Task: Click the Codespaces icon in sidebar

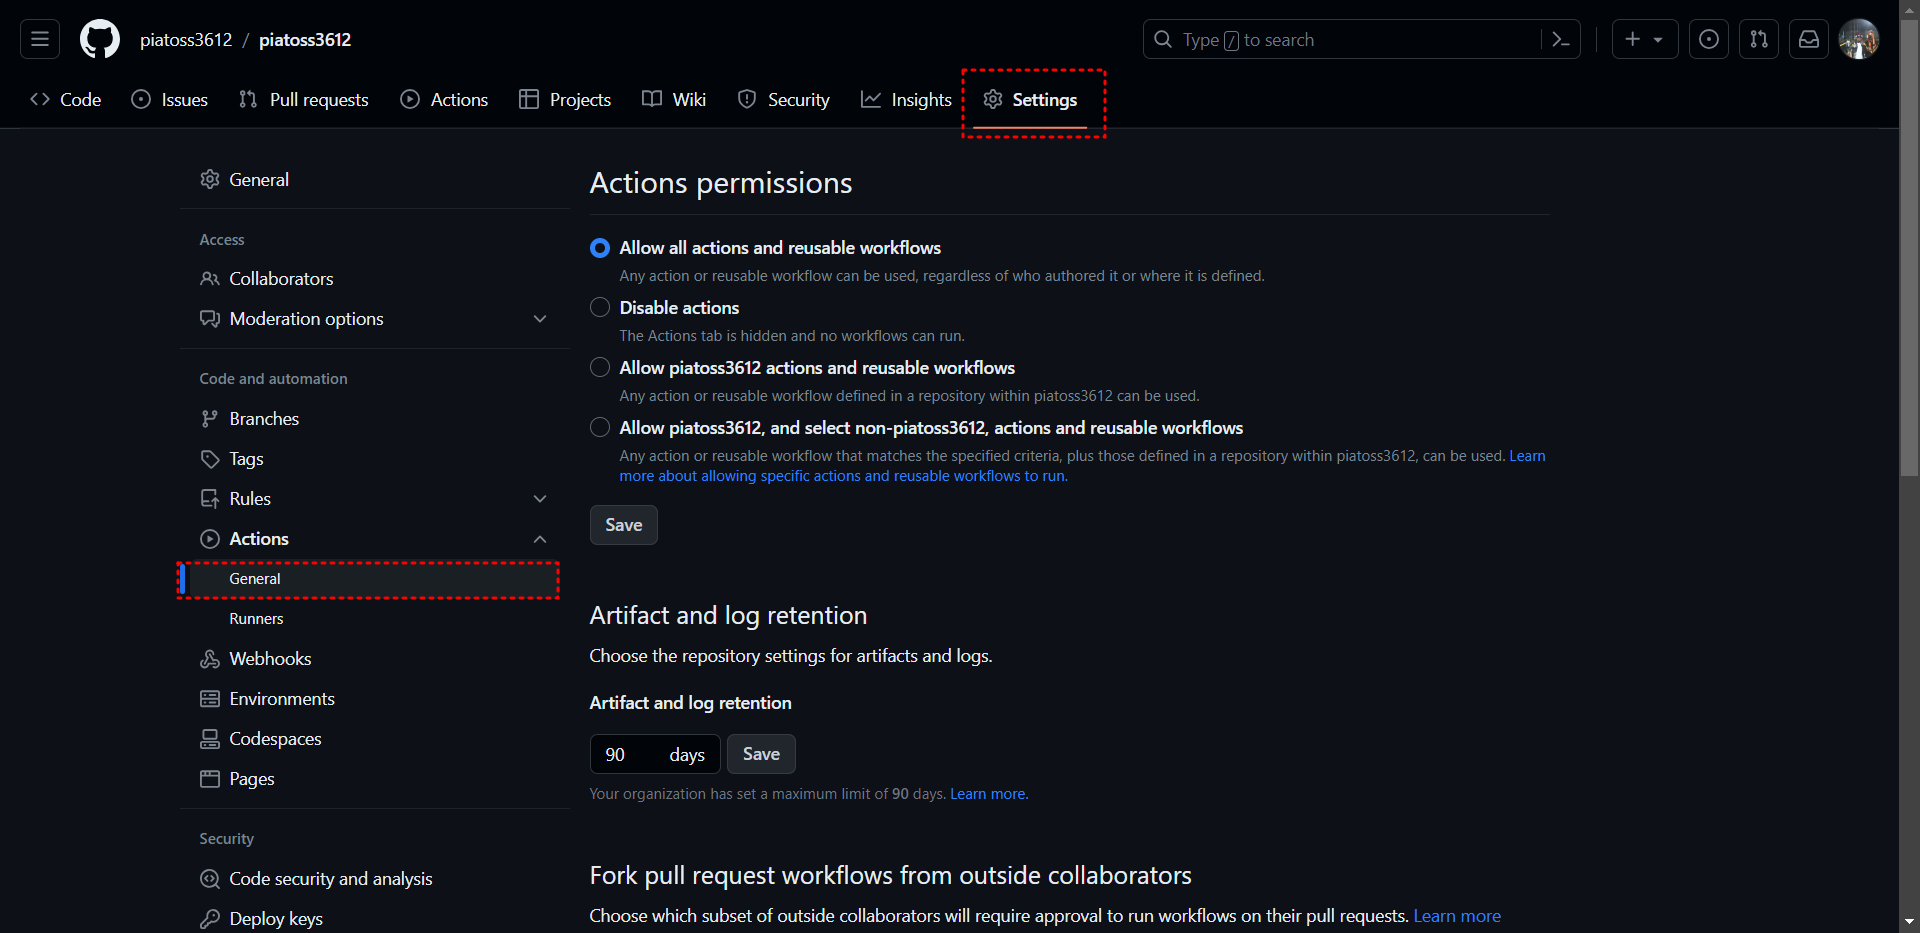Action: [210, 739]
